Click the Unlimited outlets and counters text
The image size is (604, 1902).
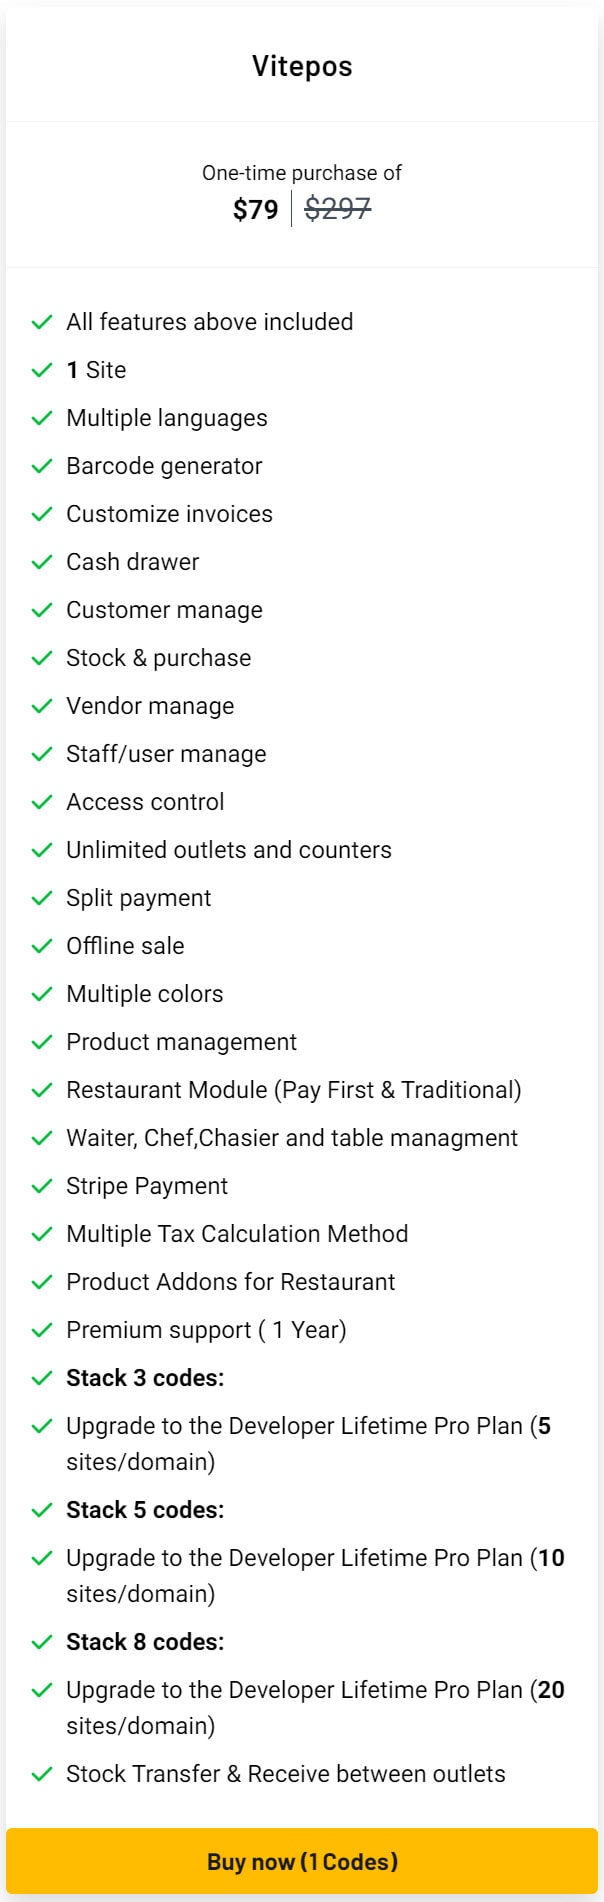[229, 850]
